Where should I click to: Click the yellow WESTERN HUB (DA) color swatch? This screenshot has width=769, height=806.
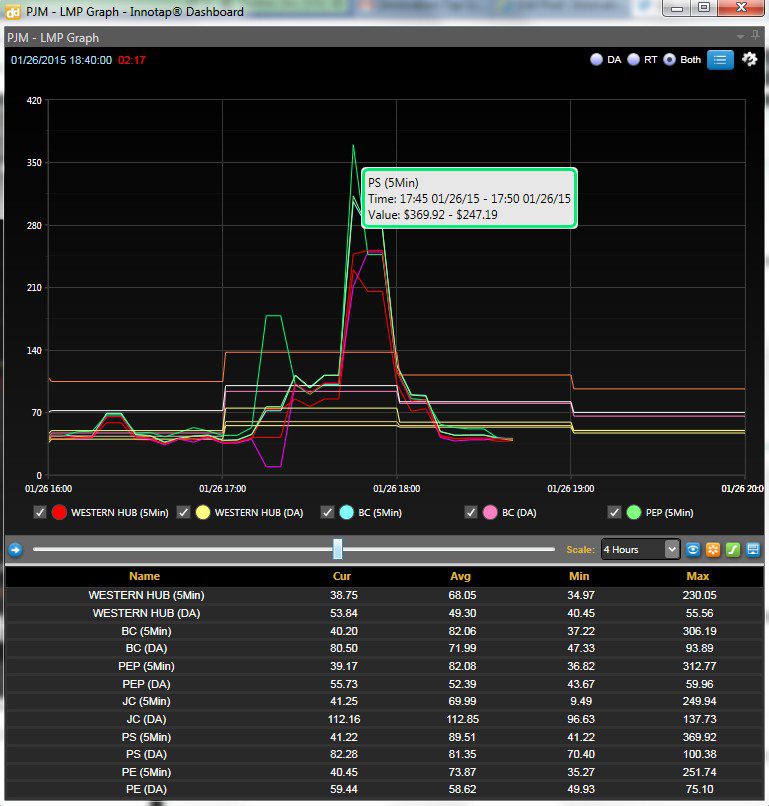pos(203,512)
